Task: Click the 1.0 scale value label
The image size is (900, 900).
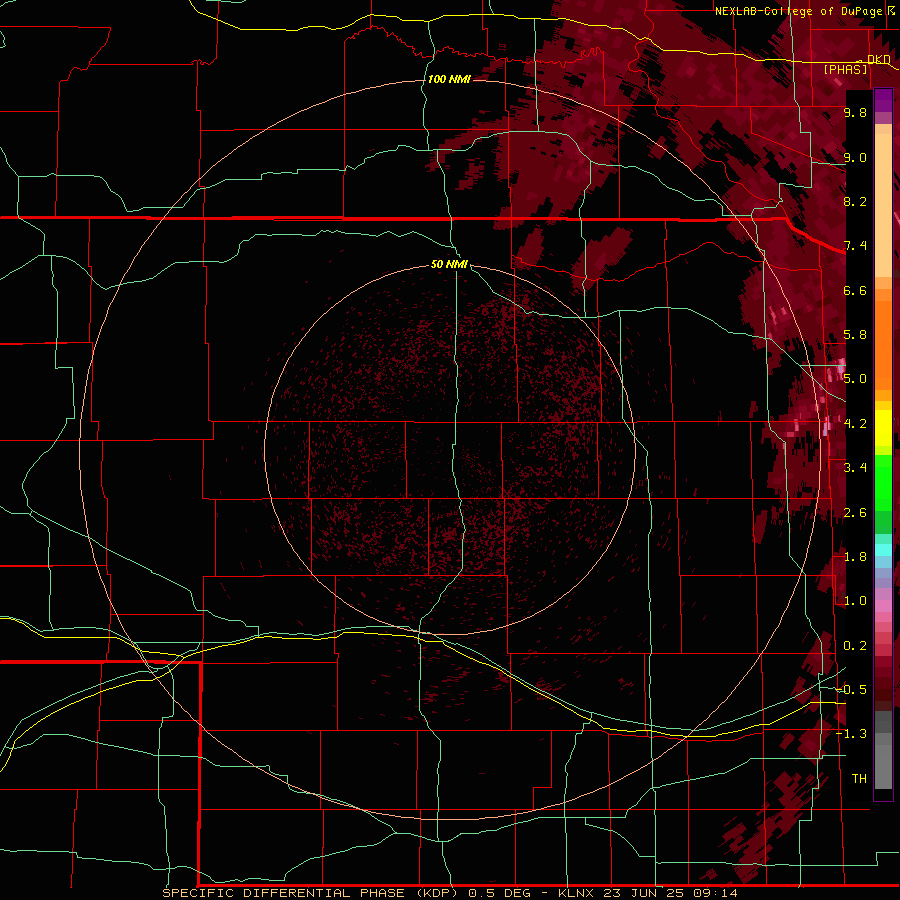Action: click(x=855, y=601)
